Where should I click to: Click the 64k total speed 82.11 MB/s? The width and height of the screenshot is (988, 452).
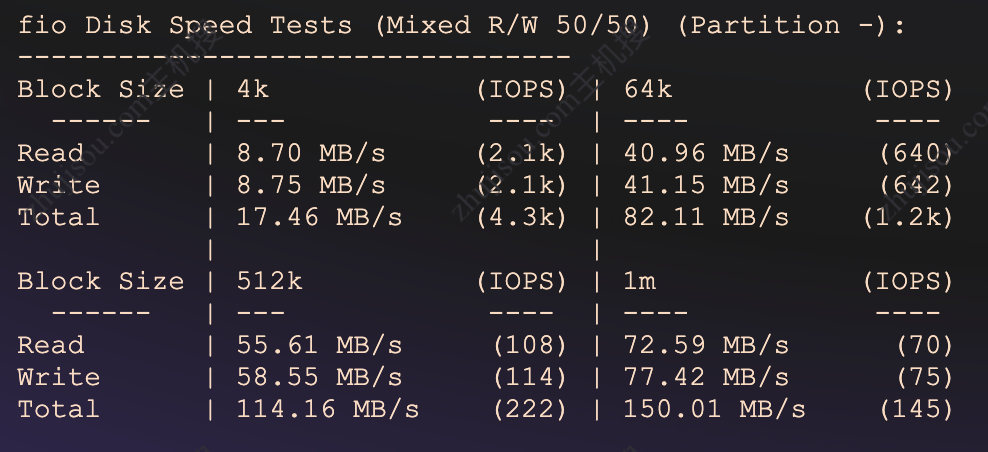[x=706, y=217]
